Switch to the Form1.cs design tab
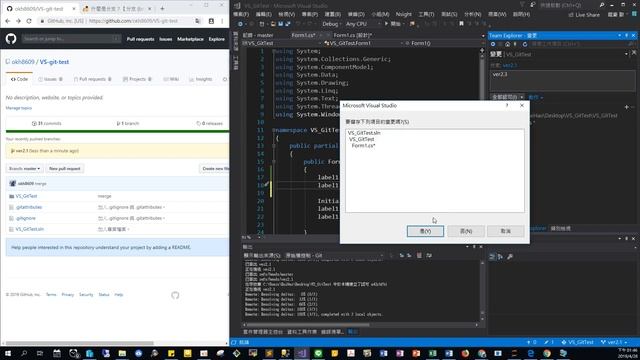640x360 pixels. (352, 35)
